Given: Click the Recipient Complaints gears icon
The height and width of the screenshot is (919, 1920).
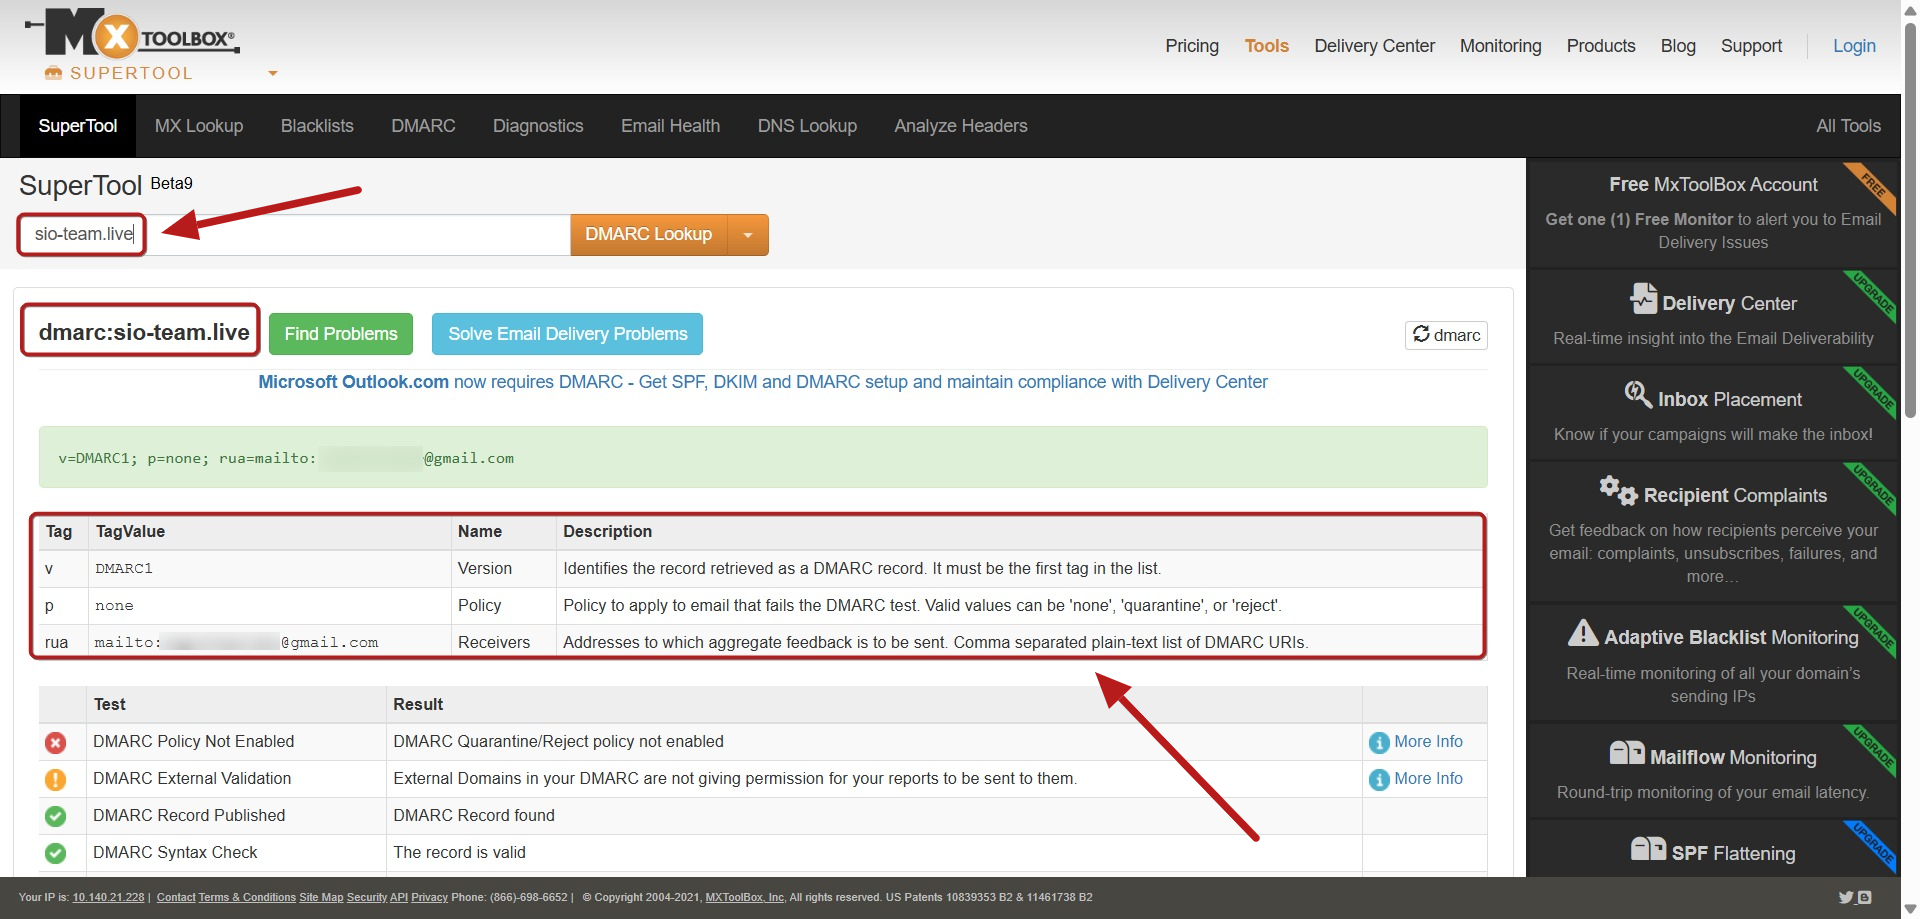Looking at the screenshot, I should click(1618, 491).
